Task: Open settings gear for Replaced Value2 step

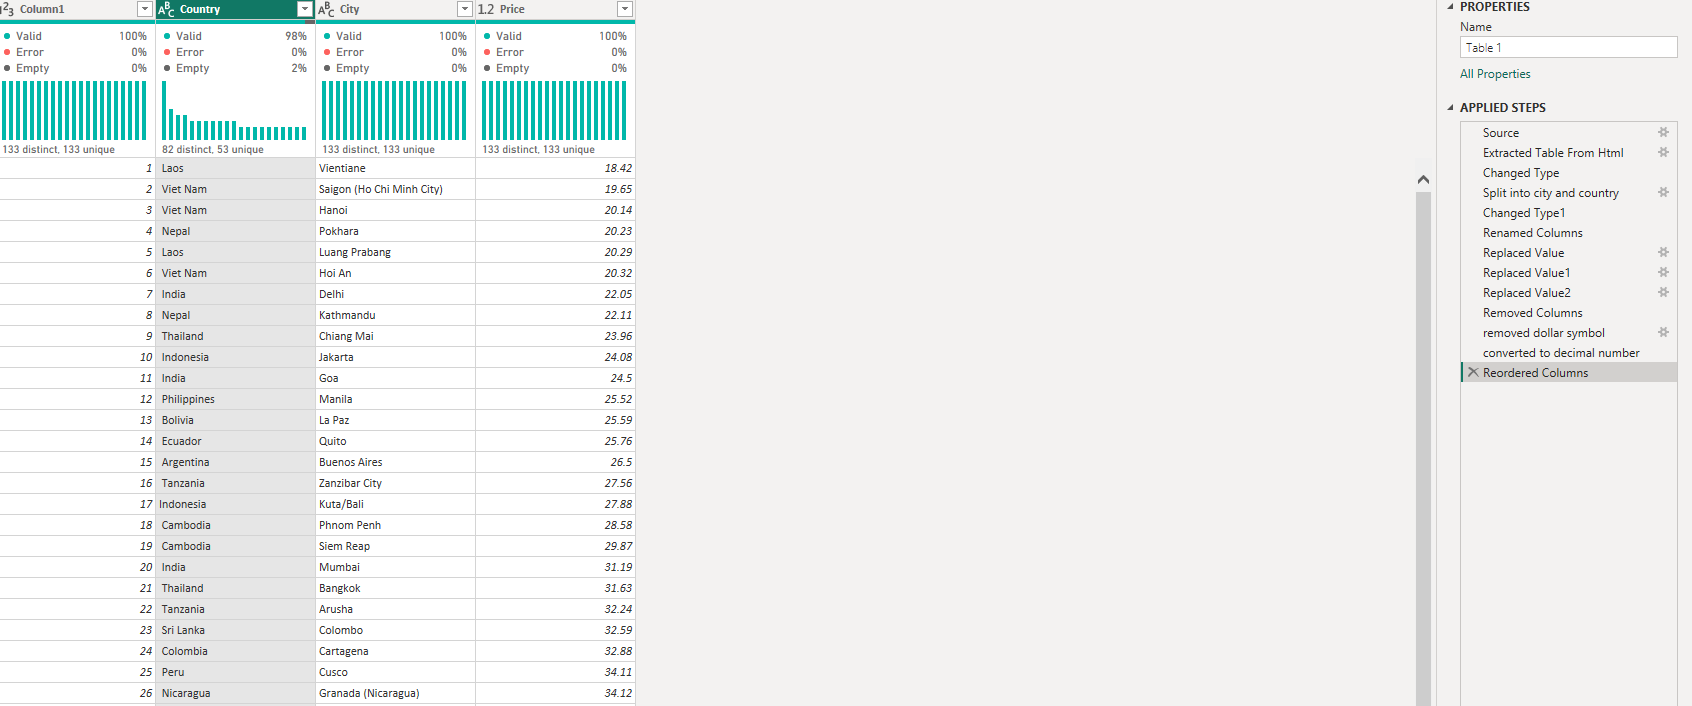Action: 1664,292
